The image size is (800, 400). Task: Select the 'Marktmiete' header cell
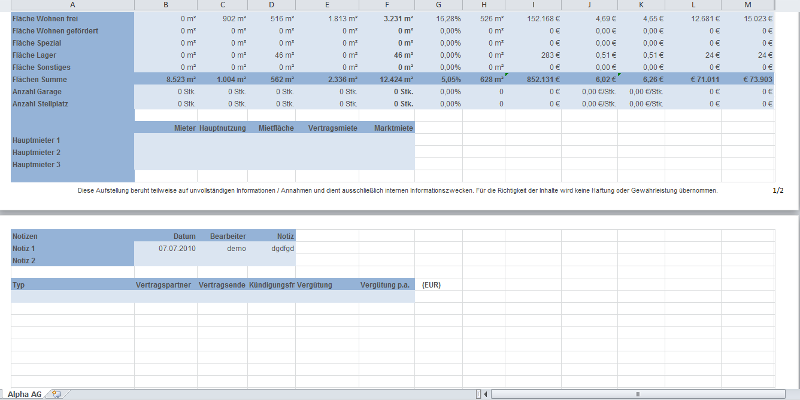pyautogui.click(x=386, y=128)
